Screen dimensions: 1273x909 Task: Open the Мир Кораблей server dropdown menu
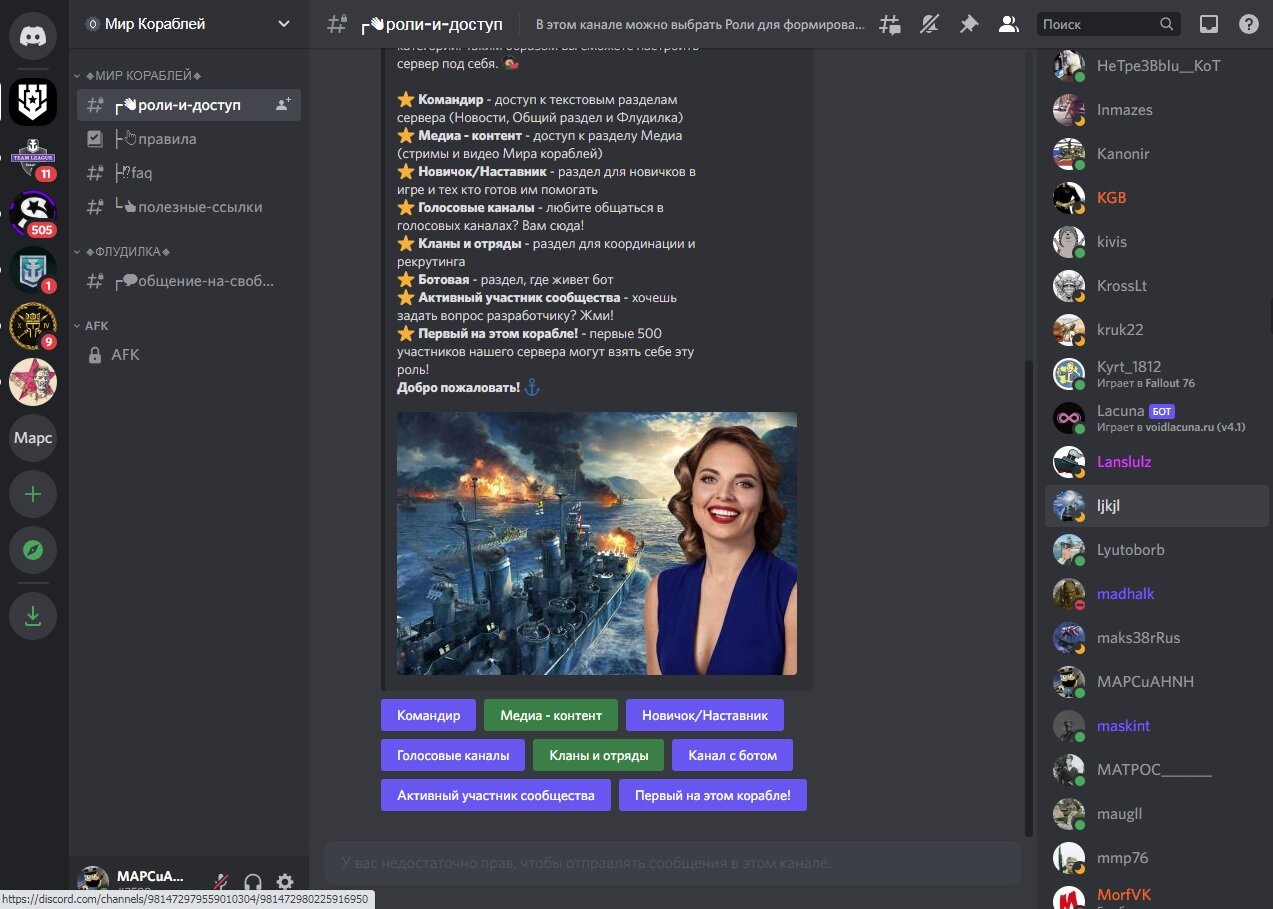(x=189, y=24)
